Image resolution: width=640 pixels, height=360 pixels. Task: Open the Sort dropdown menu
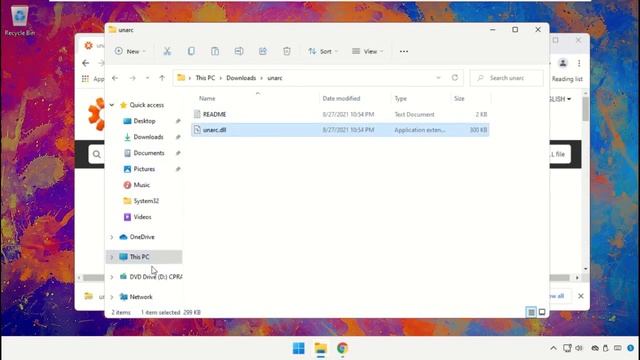pos(323,51)
